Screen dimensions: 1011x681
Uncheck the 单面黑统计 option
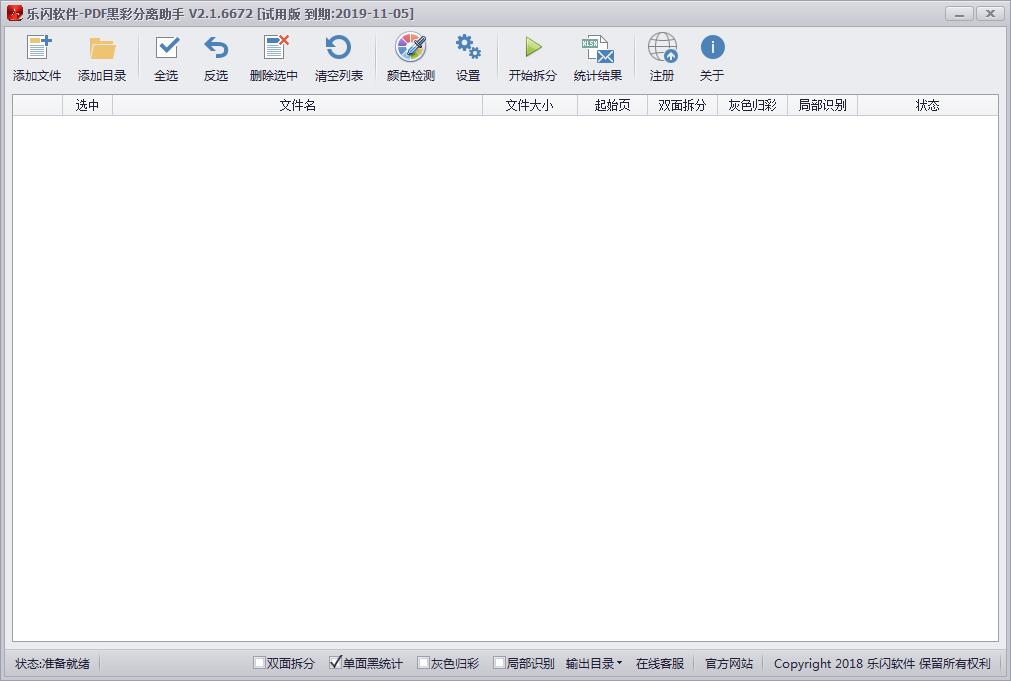pyautogui.click(x=336, y=663)
